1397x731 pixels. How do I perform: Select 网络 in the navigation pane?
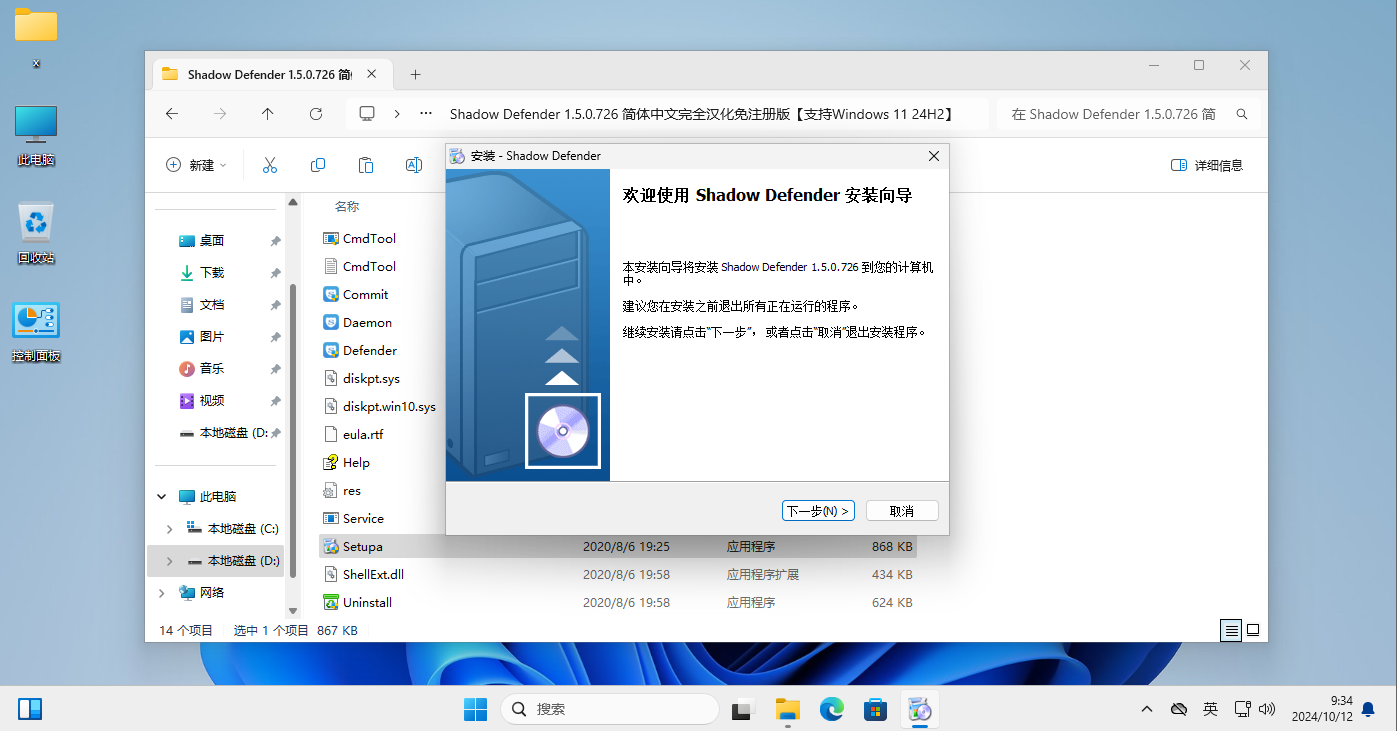coord(202,593)
